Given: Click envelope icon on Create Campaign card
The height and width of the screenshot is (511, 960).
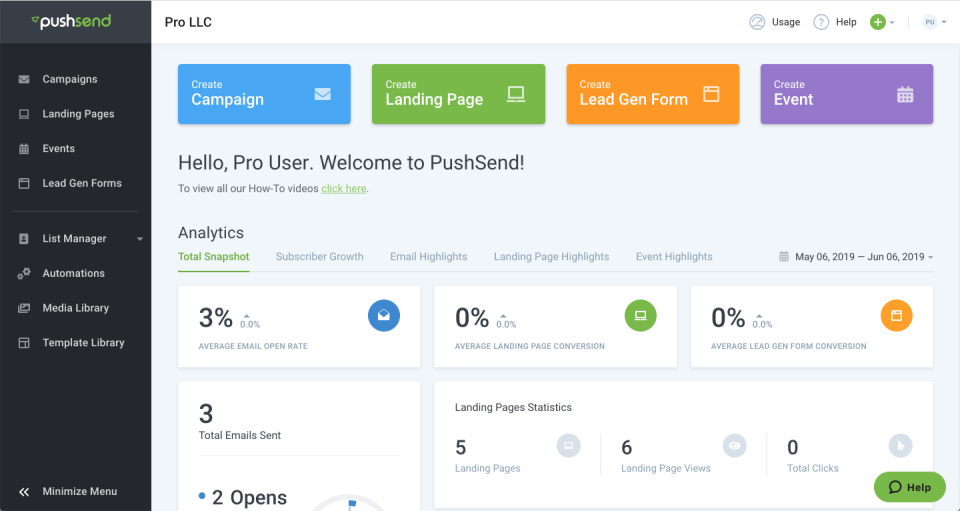Looking at the screenshot, I should coord(323,94).
